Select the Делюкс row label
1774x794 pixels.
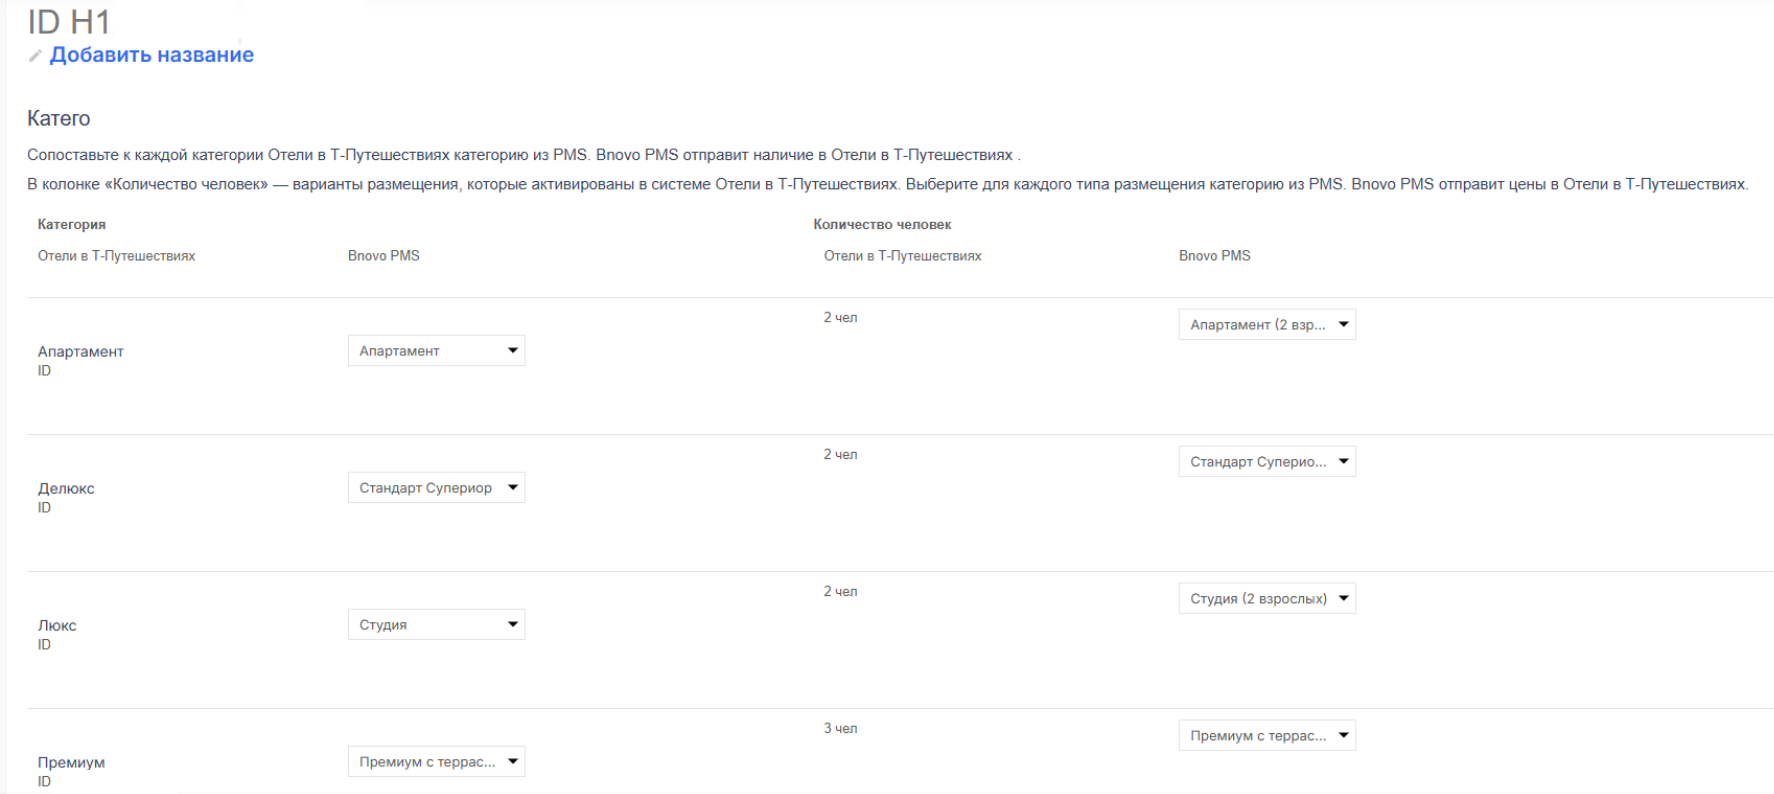pyautogui.click(x=66, y=489)
